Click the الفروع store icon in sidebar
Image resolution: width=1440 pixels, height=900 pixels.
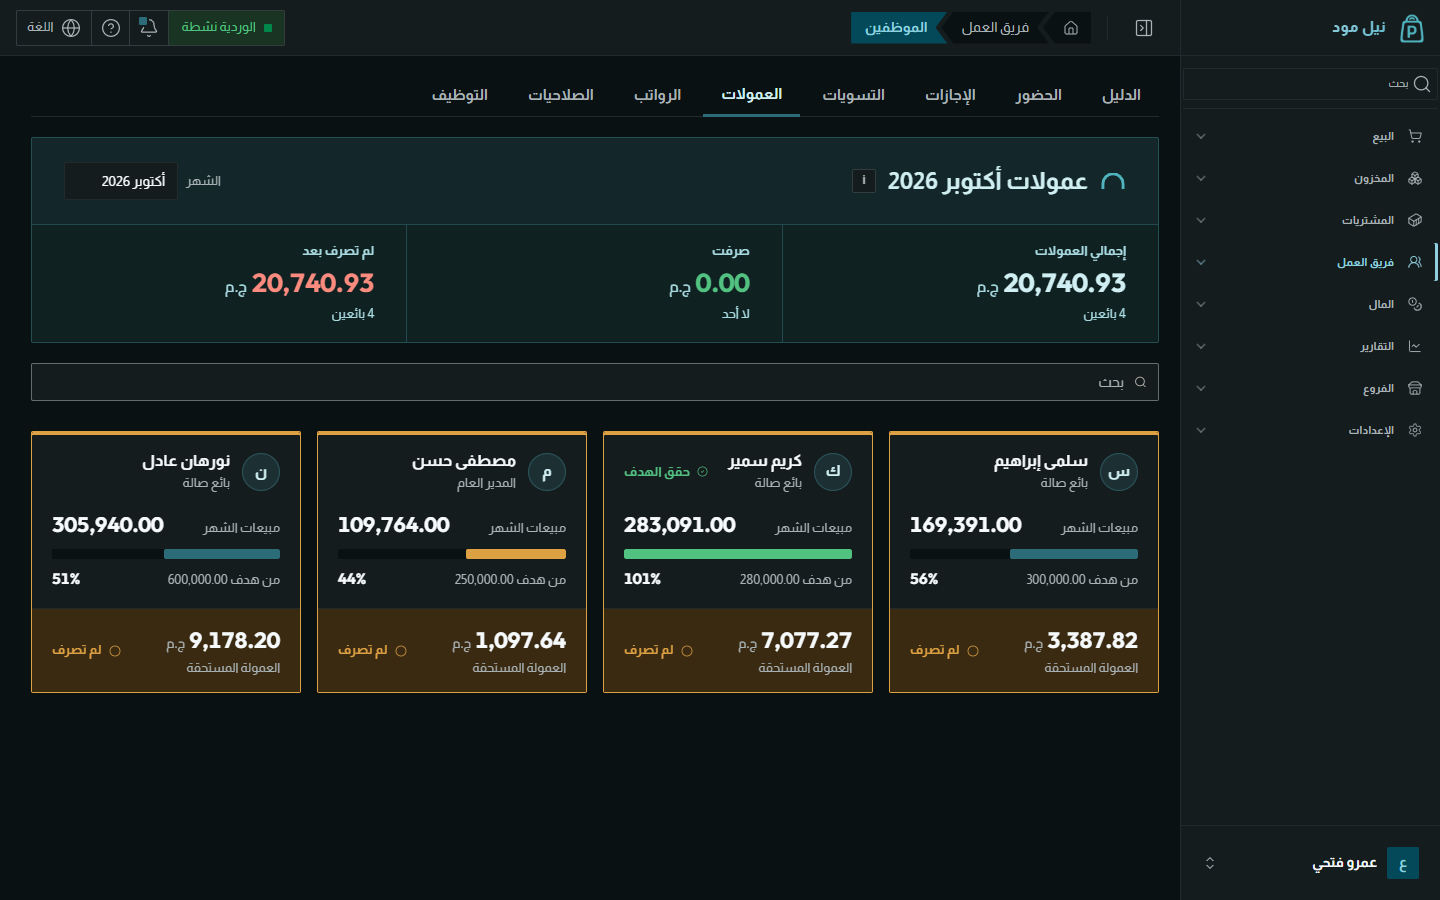point(1415,388)
